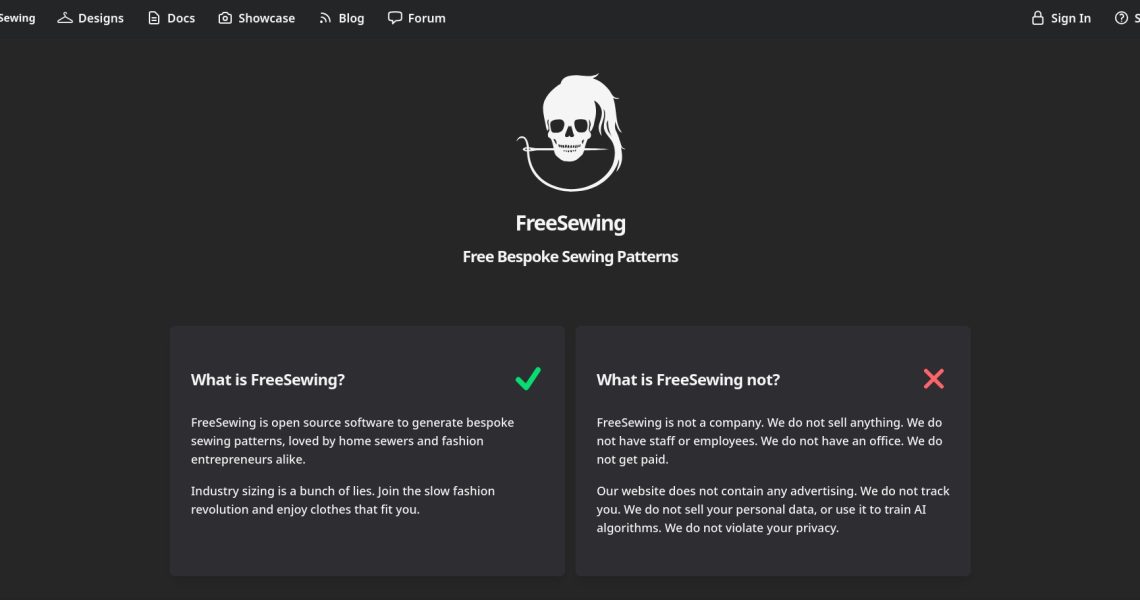The width and height of the screenshot is (1140, 600).
Task: Click the green checkmark in the left card
Action: (528, 379)
